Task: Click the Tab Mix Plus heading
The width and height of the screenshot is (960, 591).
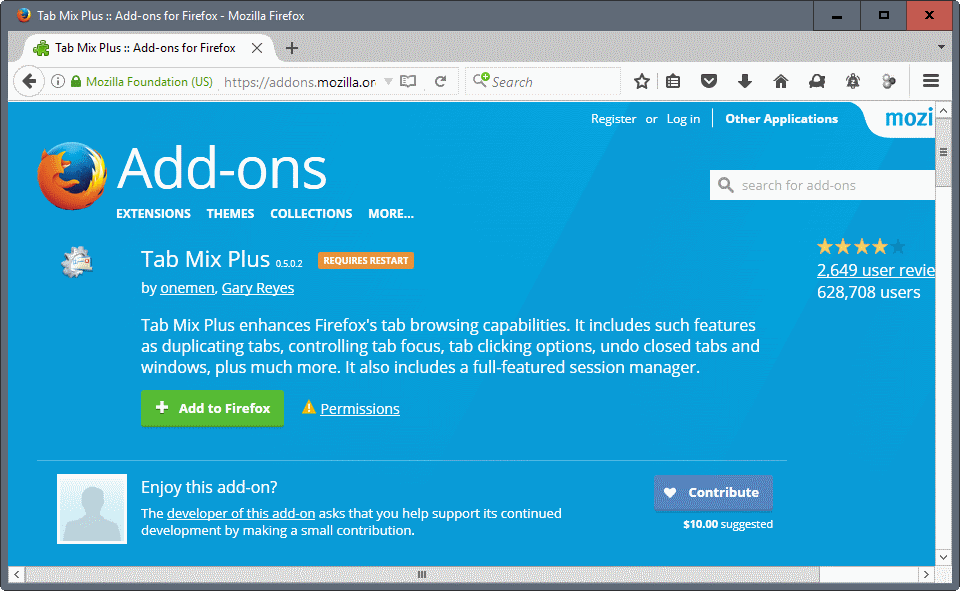Action: coord(205,259)
